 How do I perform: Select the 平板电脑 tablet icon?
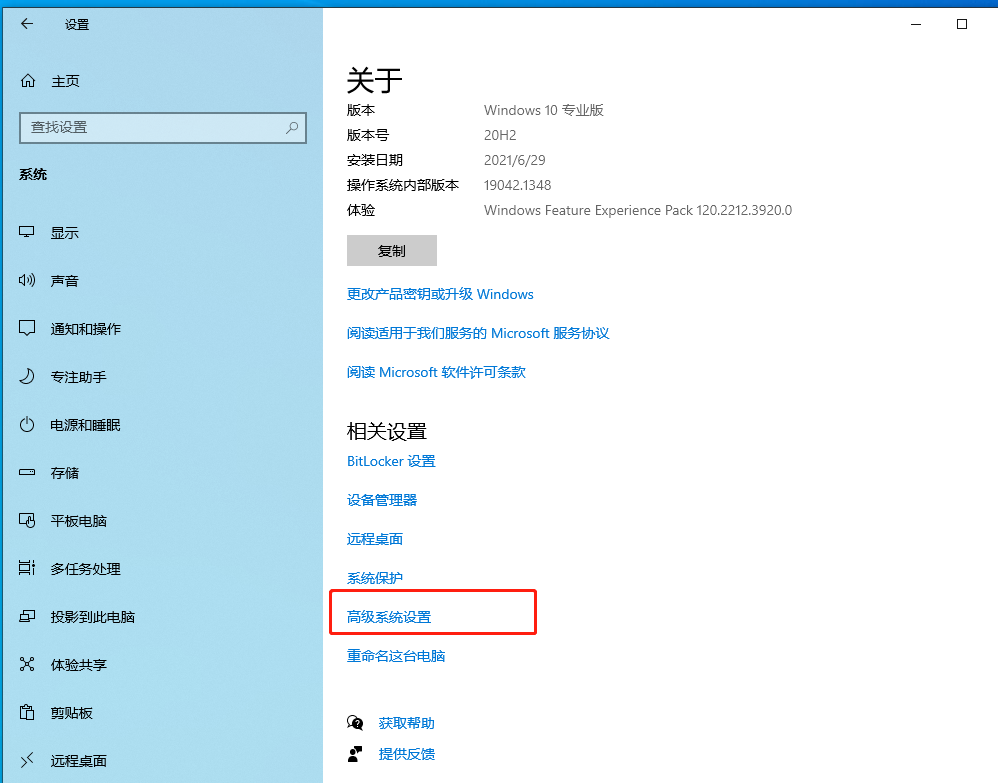27,521
